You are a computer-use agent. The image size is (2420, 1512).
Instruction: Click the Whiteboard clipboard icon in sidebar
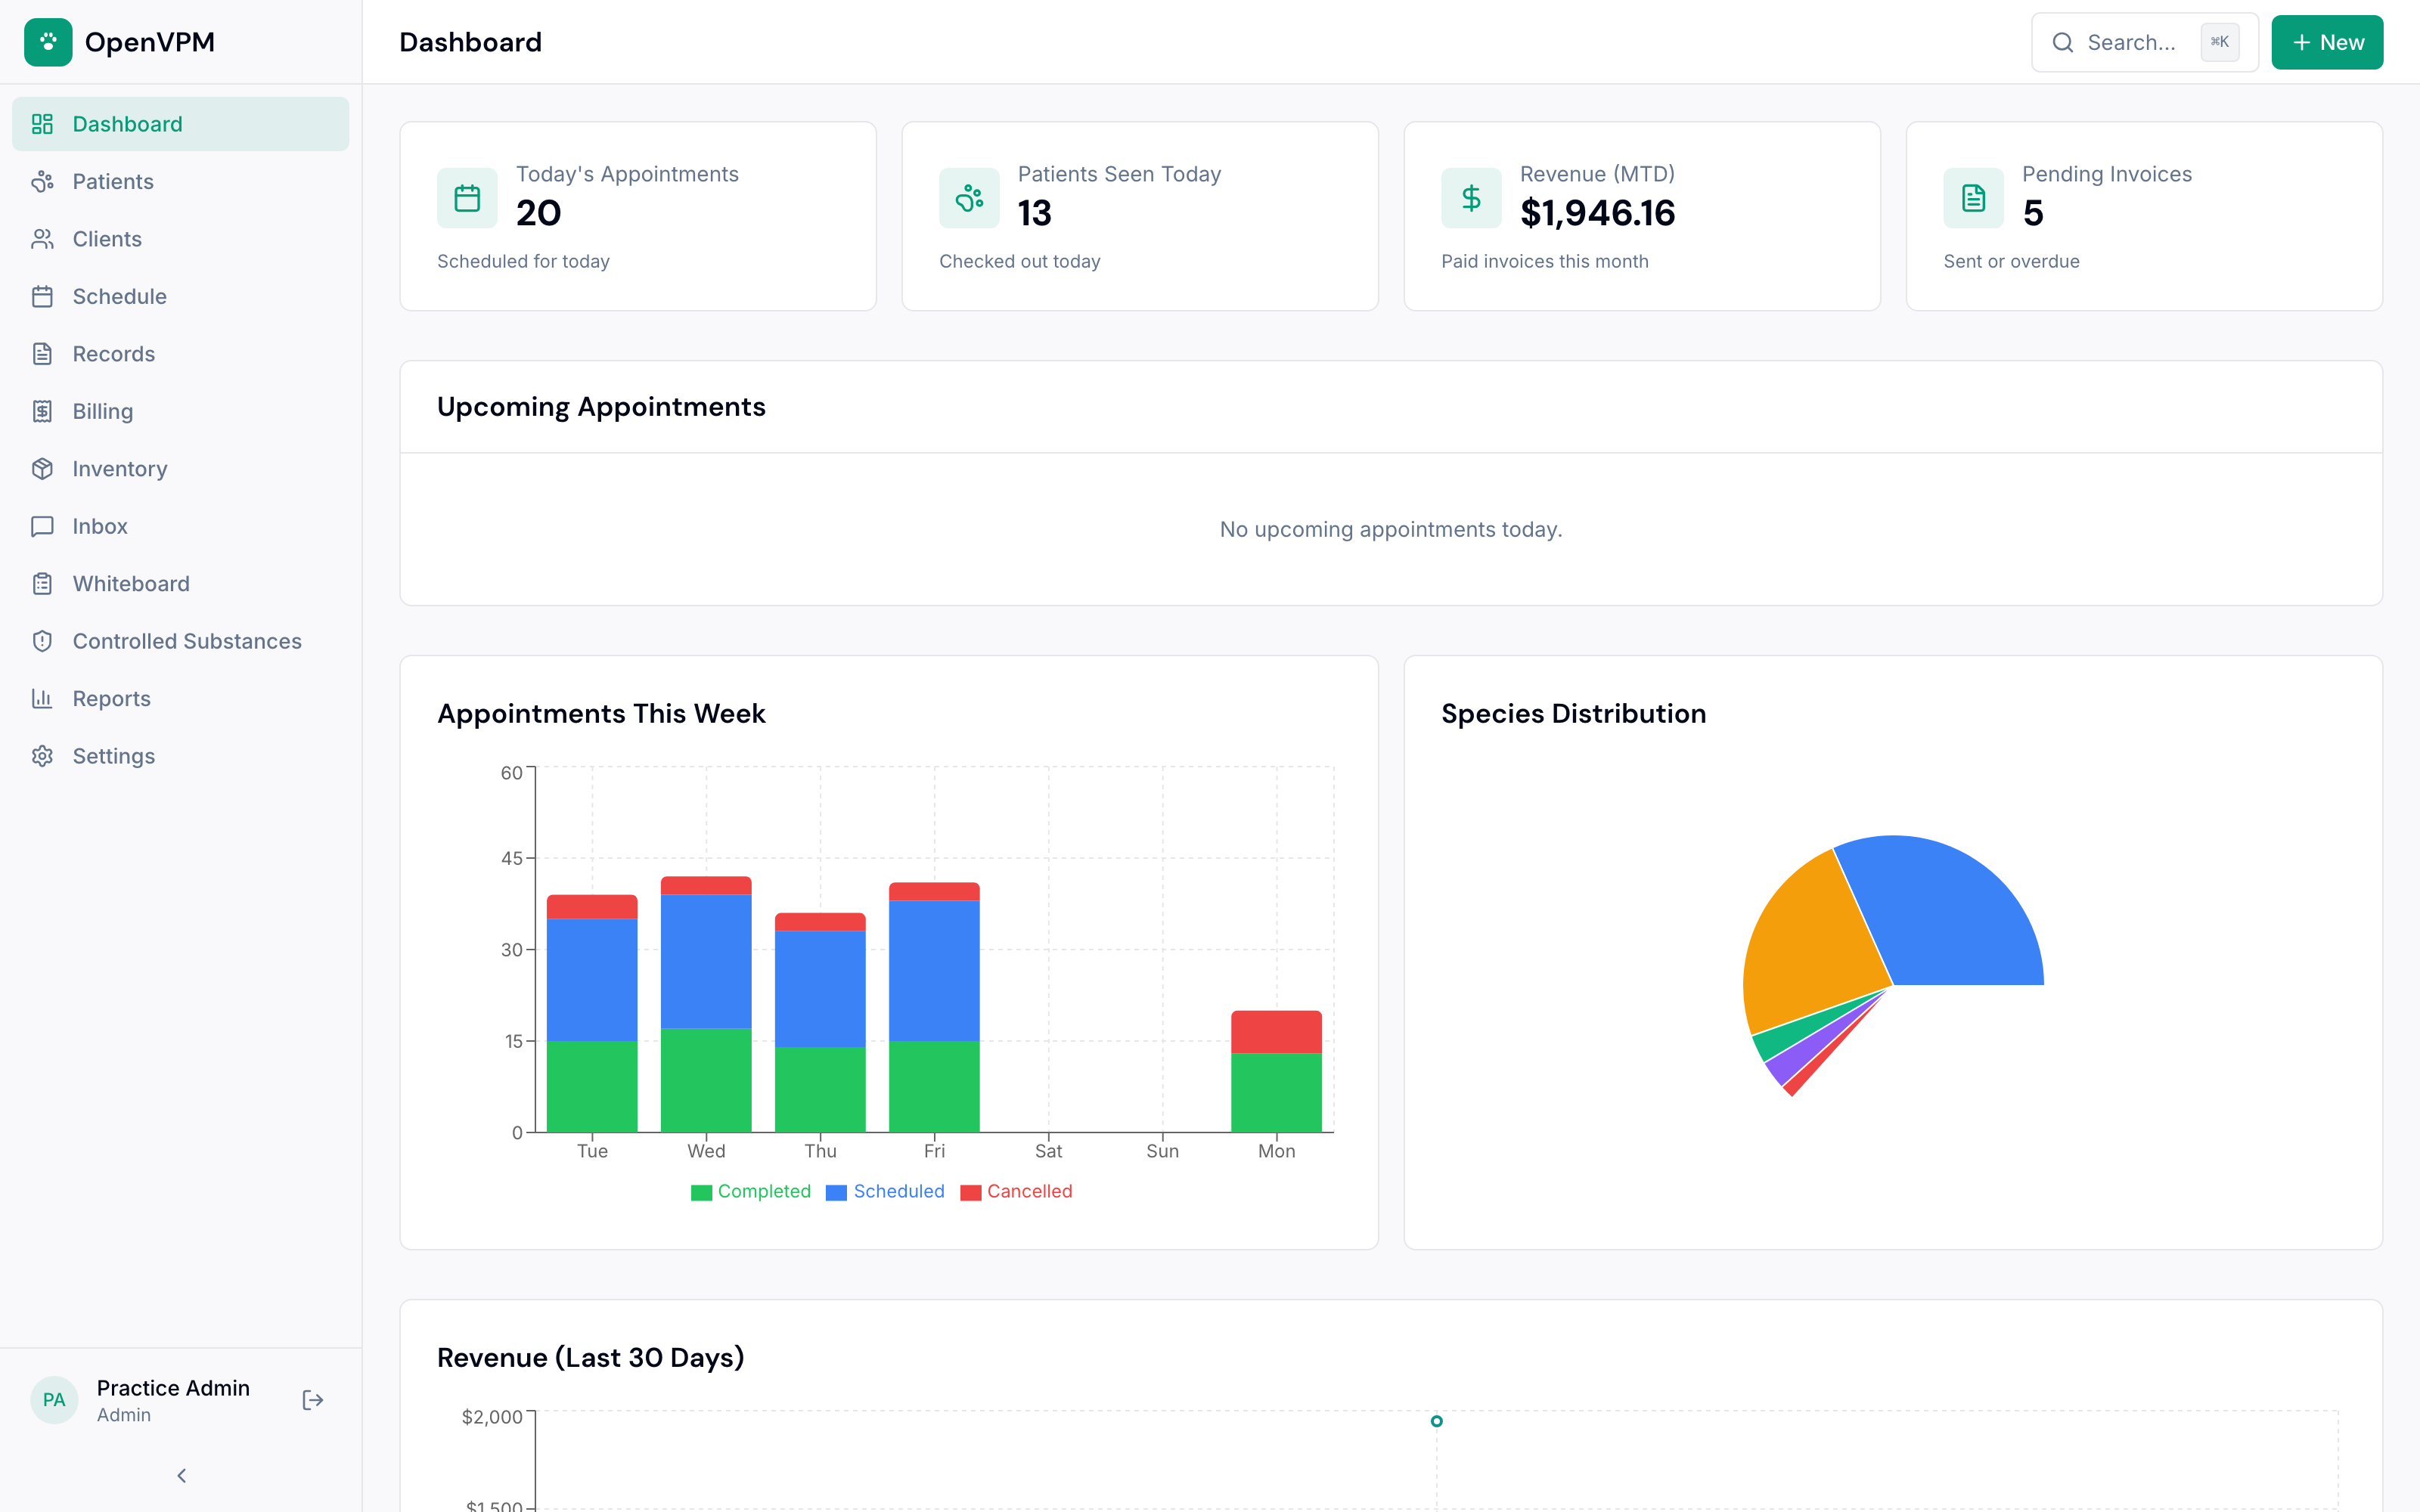click(42, 584)
